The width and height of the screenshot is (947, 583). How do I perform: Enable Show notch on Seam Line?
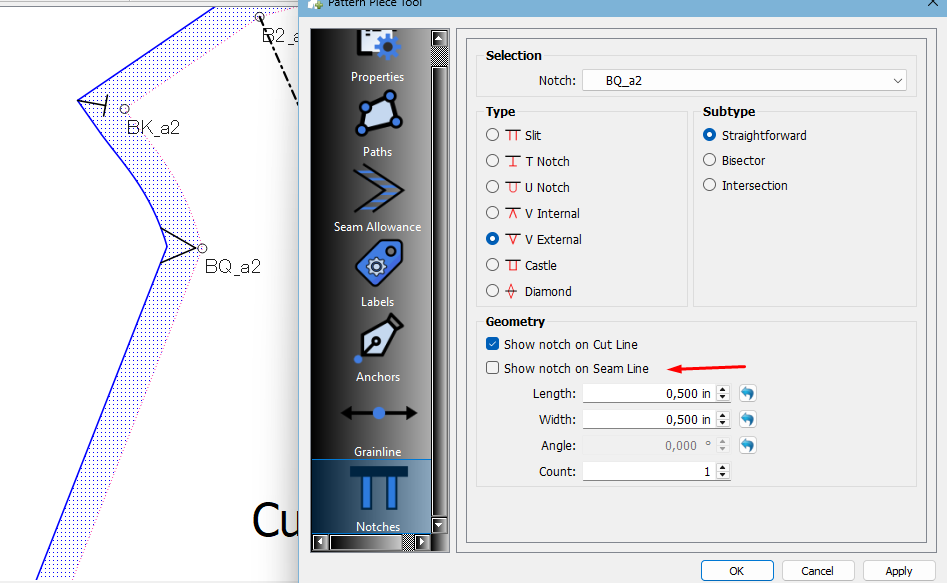point(492,368)
